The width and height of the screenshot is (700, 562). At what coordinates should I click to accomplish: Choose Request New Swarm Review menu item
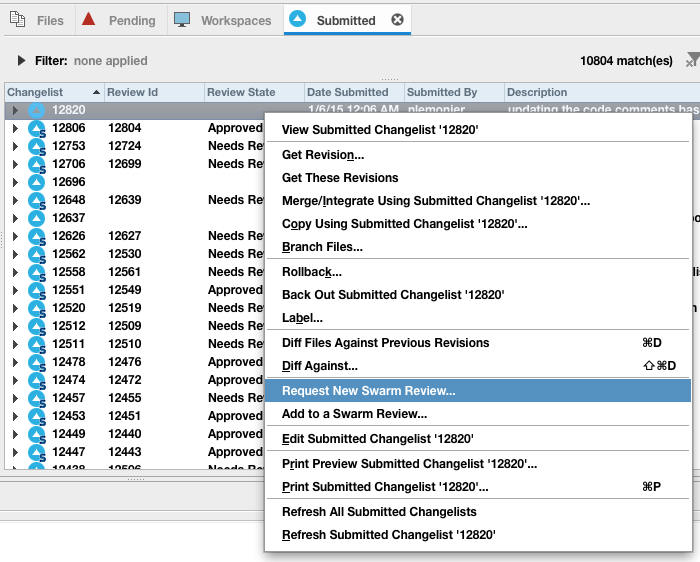478,391
